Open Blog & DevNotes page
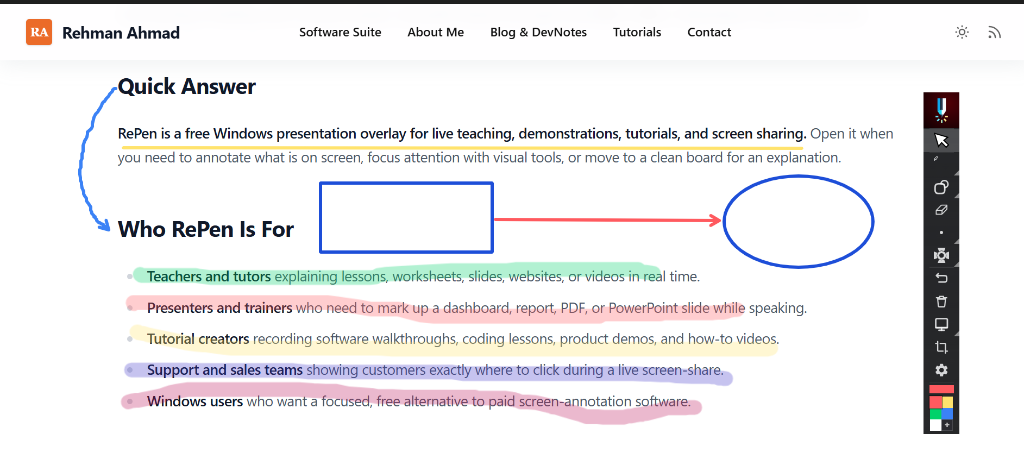The image size is (1024, 450). [539, 32]
